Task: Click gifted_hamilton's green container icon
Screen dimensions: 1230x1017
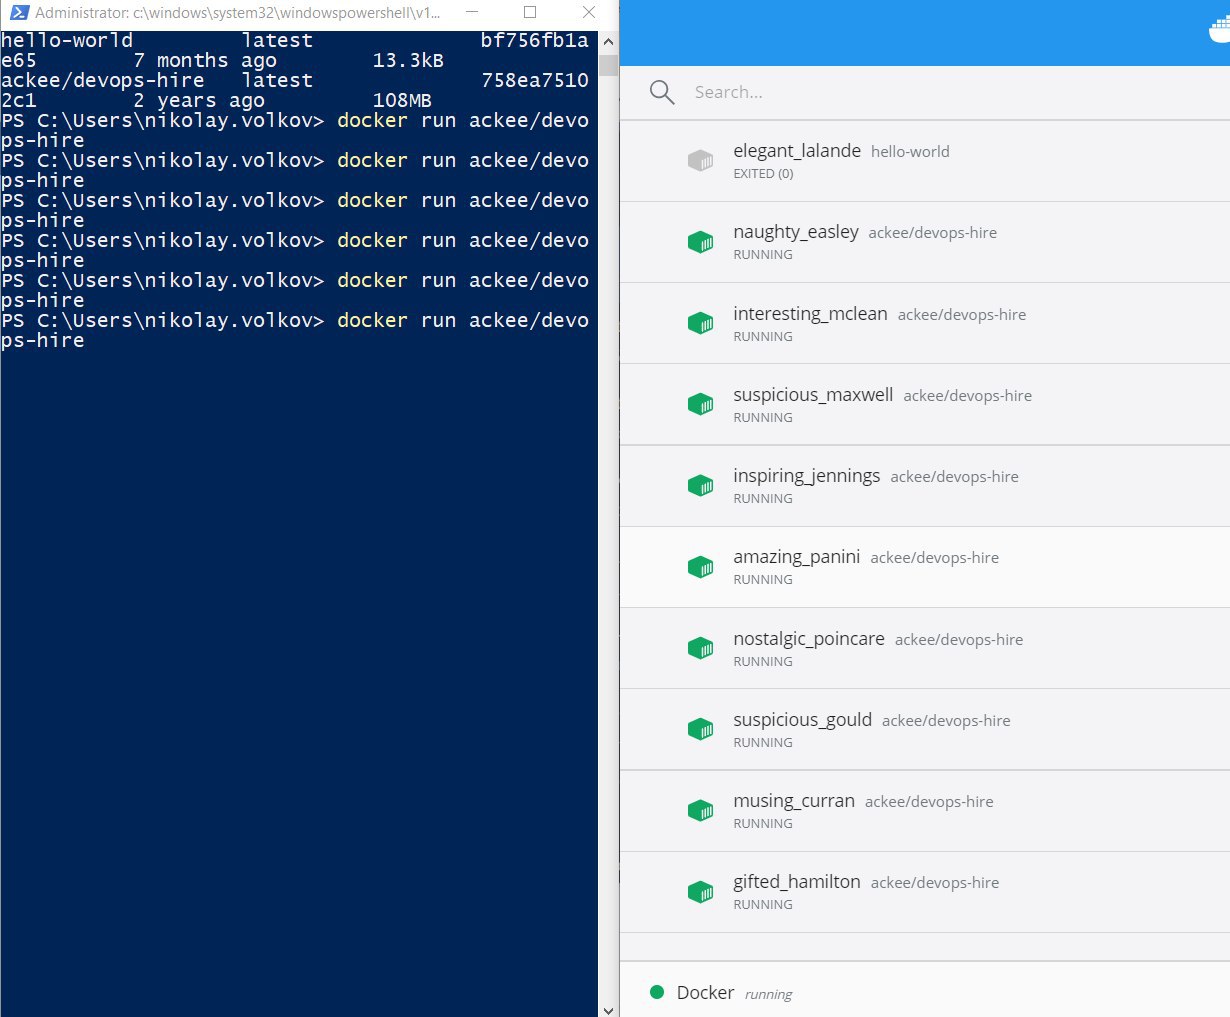Action: pyautogui.click(x=700, y=891)
